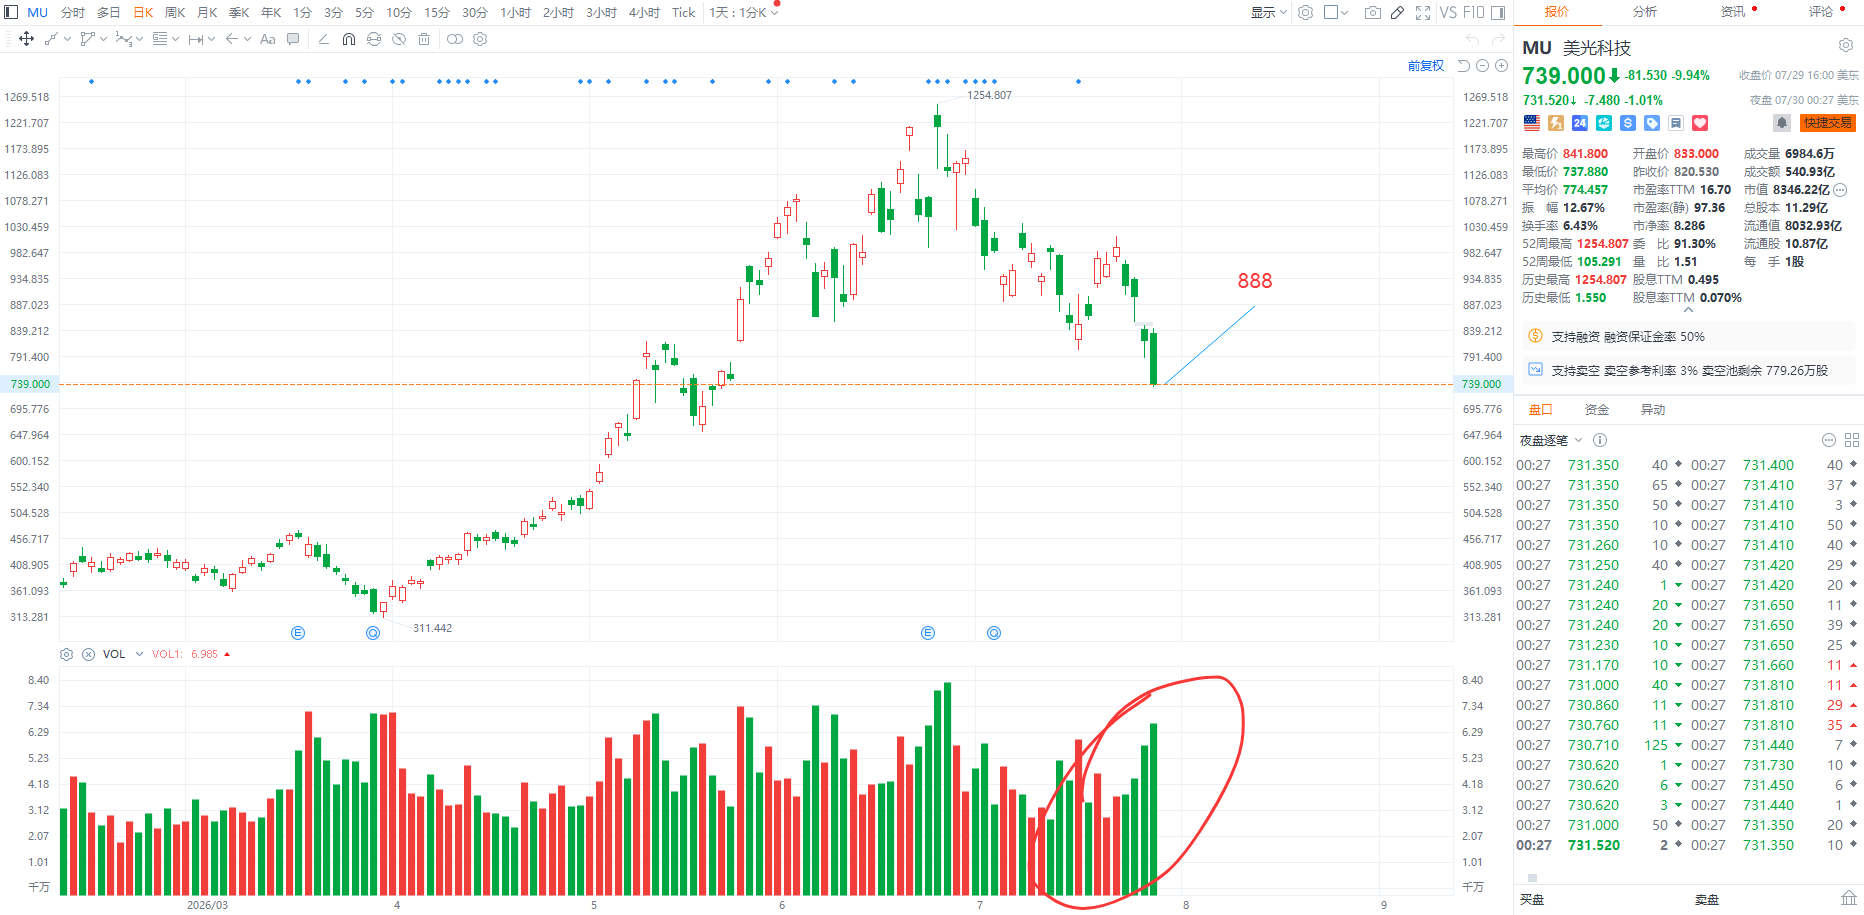Select the polygon shape drawing tool
The width and height of the screenshot is (1864, 915).
pos(87,39)
